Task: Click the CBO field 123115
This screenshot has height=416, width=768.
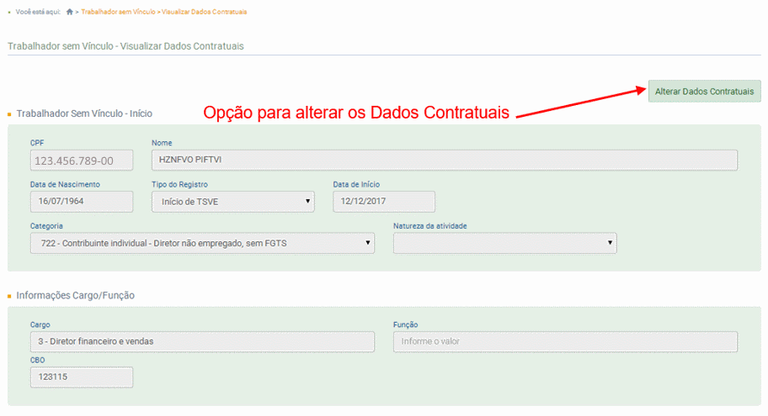Action: coord(81,377)
